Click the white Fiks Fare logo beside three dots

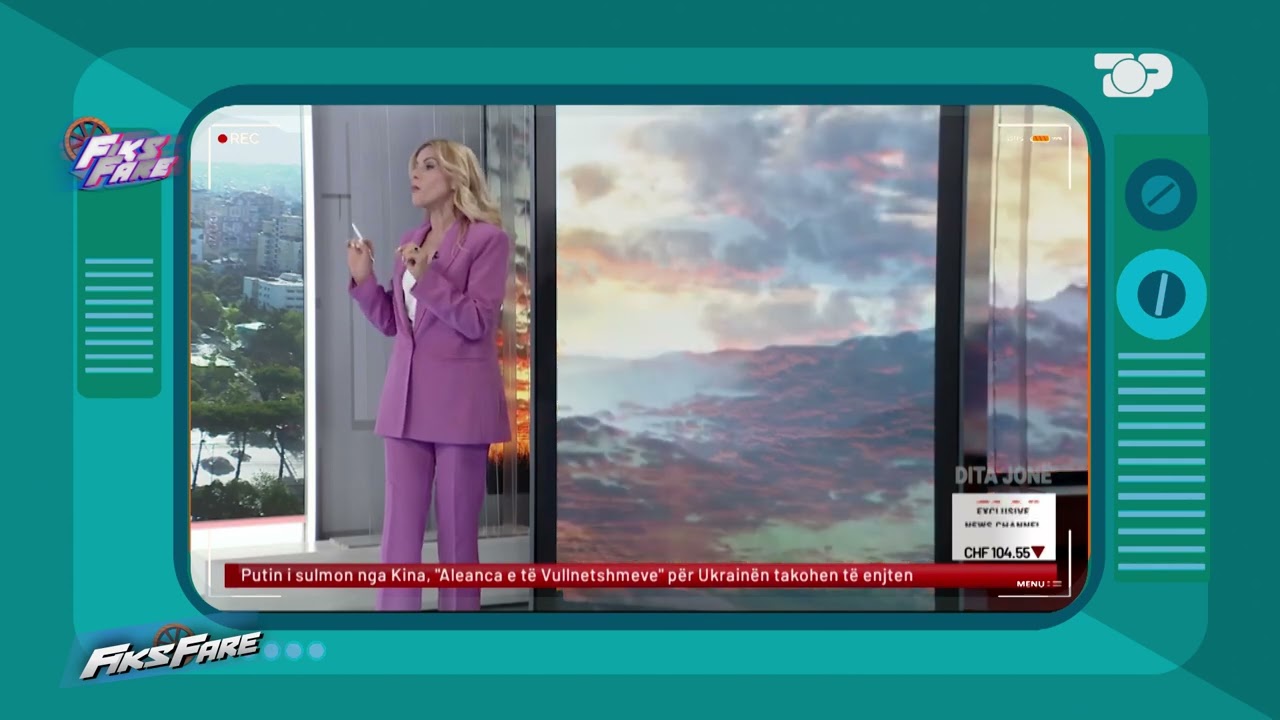pos(168,654)
